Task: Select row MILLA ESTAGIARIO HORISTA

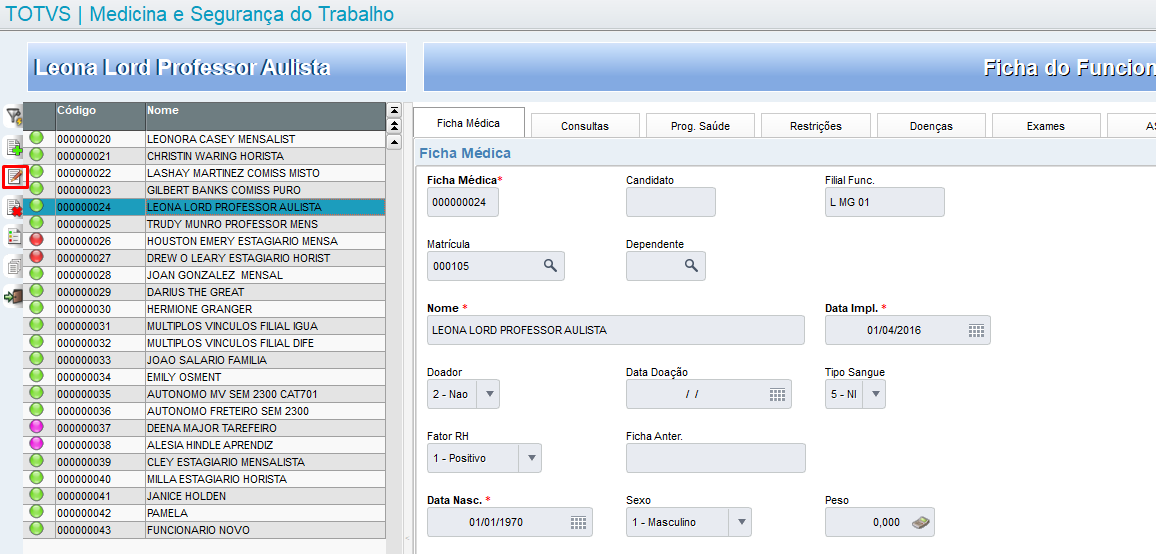Action: click(204, 478)
